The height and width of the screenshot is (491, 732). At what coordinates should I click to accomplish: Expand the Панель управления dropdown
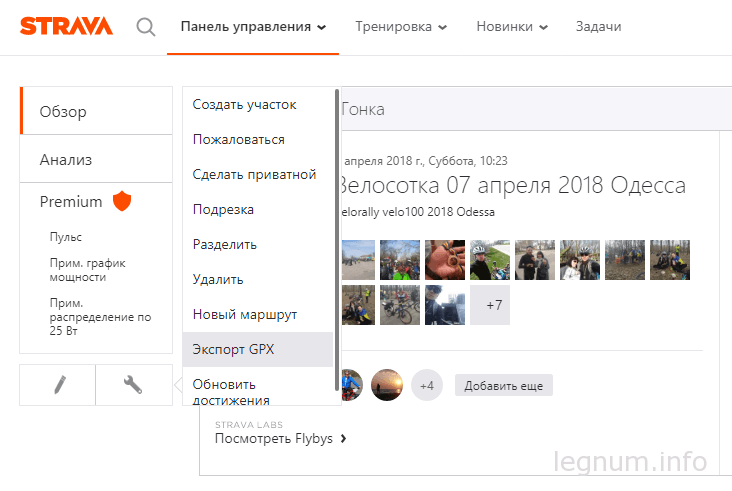253,27
